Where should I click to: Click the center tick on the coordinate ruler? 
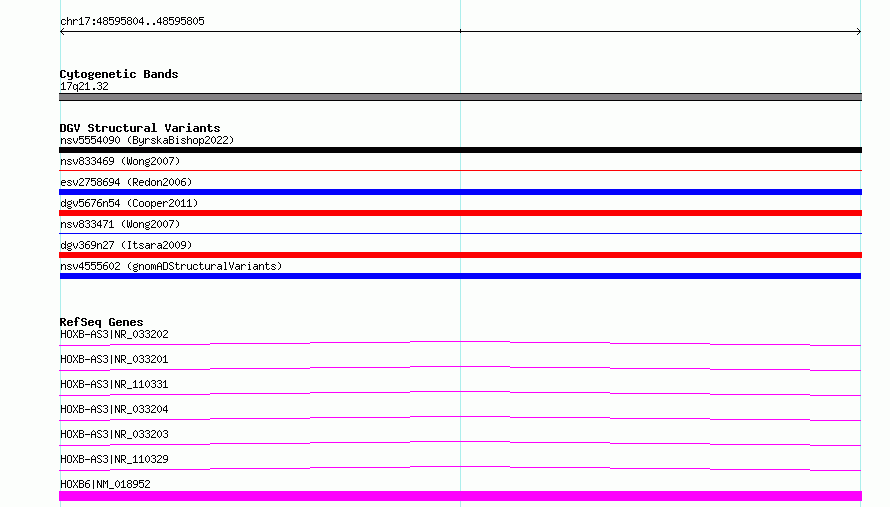pyautogui.click(x=460, y=31)
